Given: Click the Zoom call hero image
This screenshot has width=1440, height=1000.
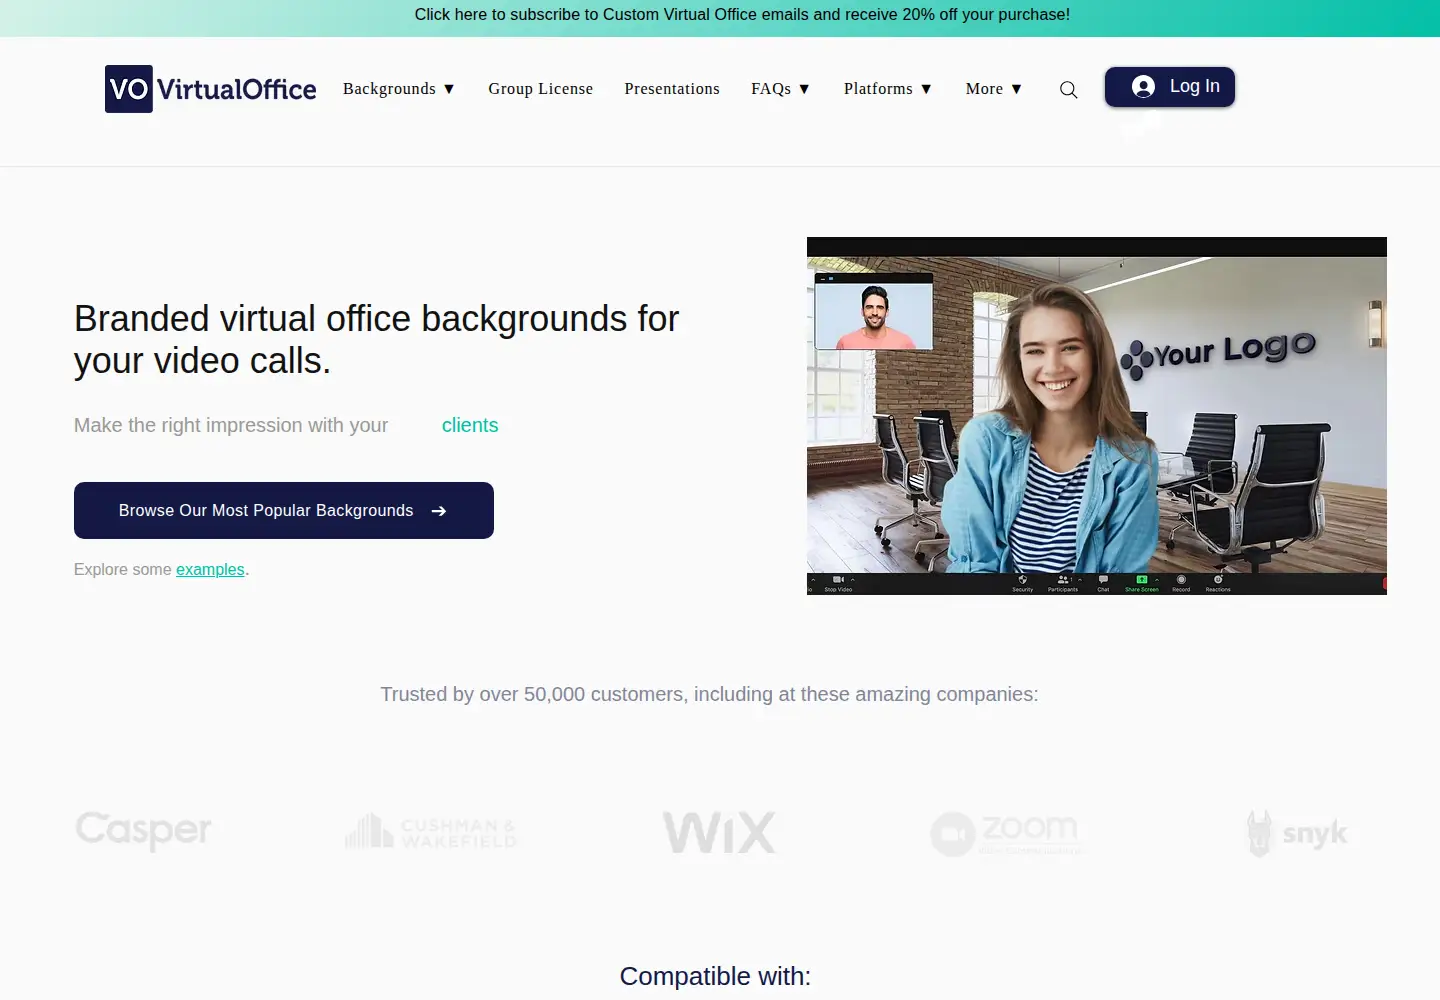Looking at the screenshot, I should coord(1097,416).
